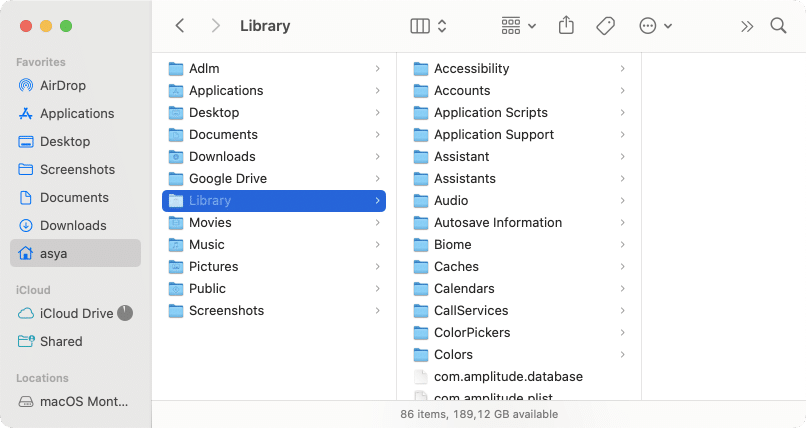Click the Search magnifier icon

click(778, 26)
